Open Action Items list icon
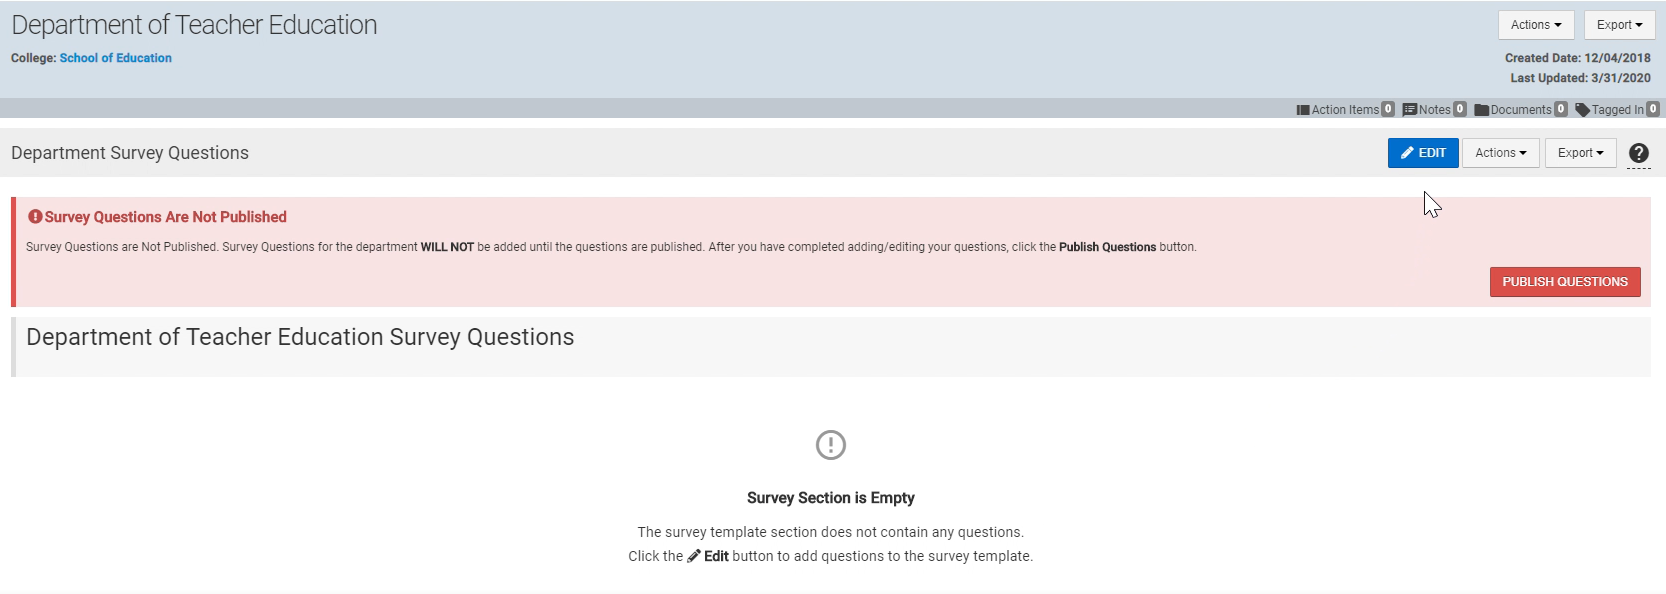 (1303, 110)
